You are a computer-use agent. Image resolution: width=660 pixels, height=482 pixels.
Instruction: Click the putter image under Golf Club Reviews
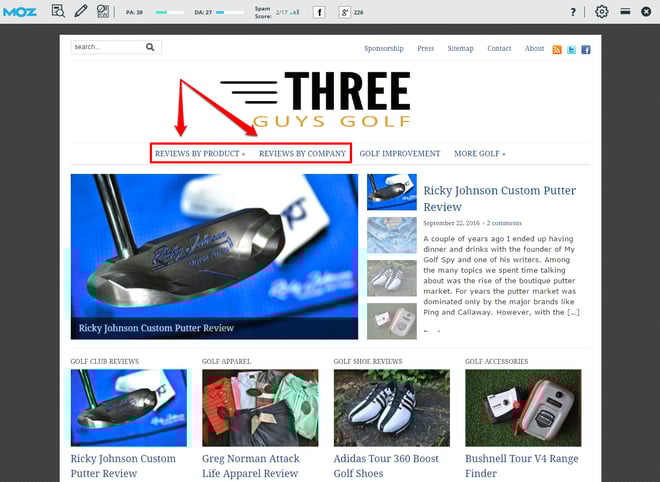pyautogui.click(x=129, y=408)
